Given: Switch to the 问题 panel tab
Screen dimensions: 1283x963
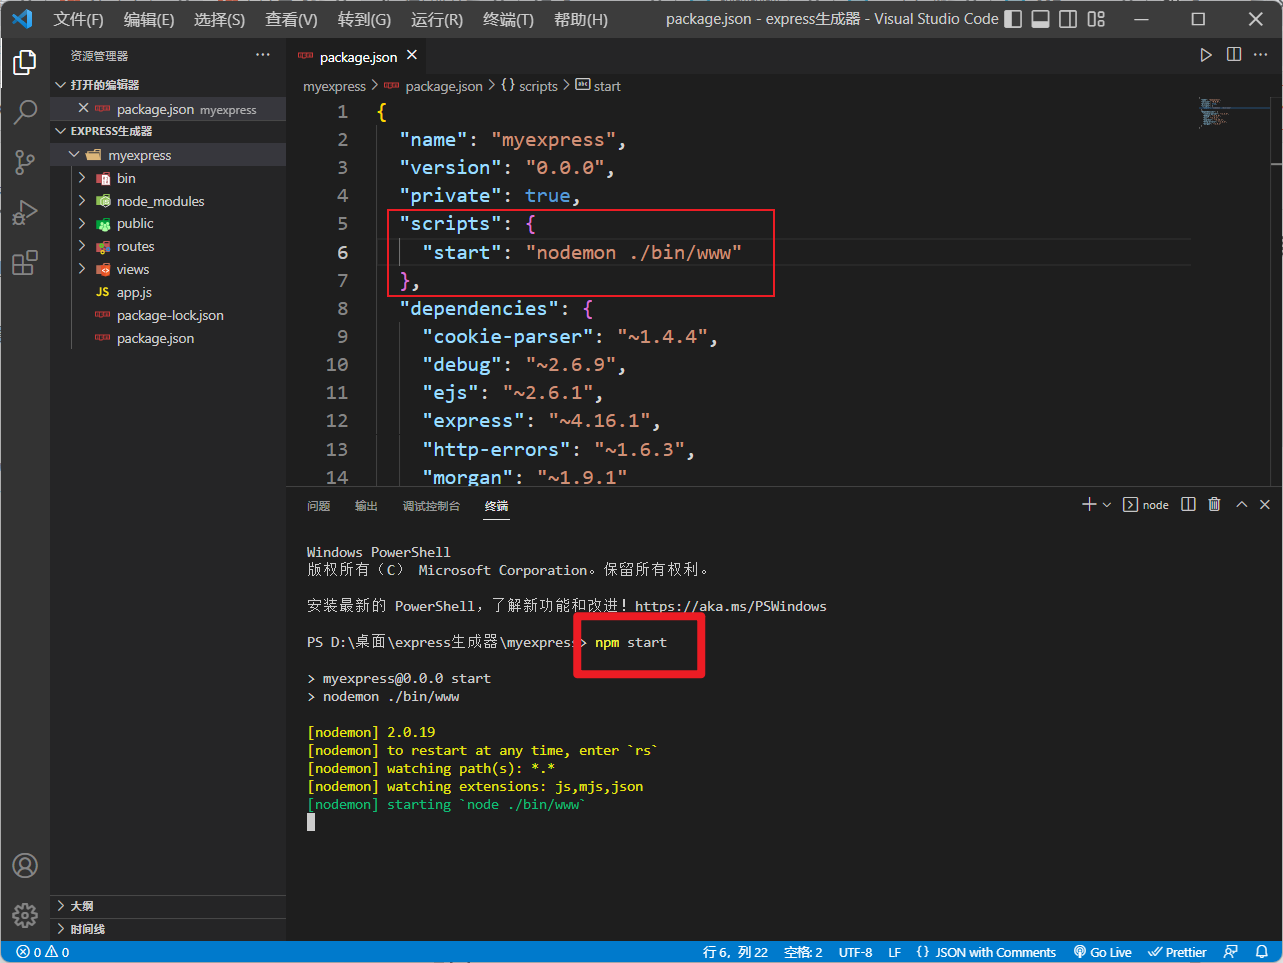Looking at the screenshot, I should click(x=319, y=506).
